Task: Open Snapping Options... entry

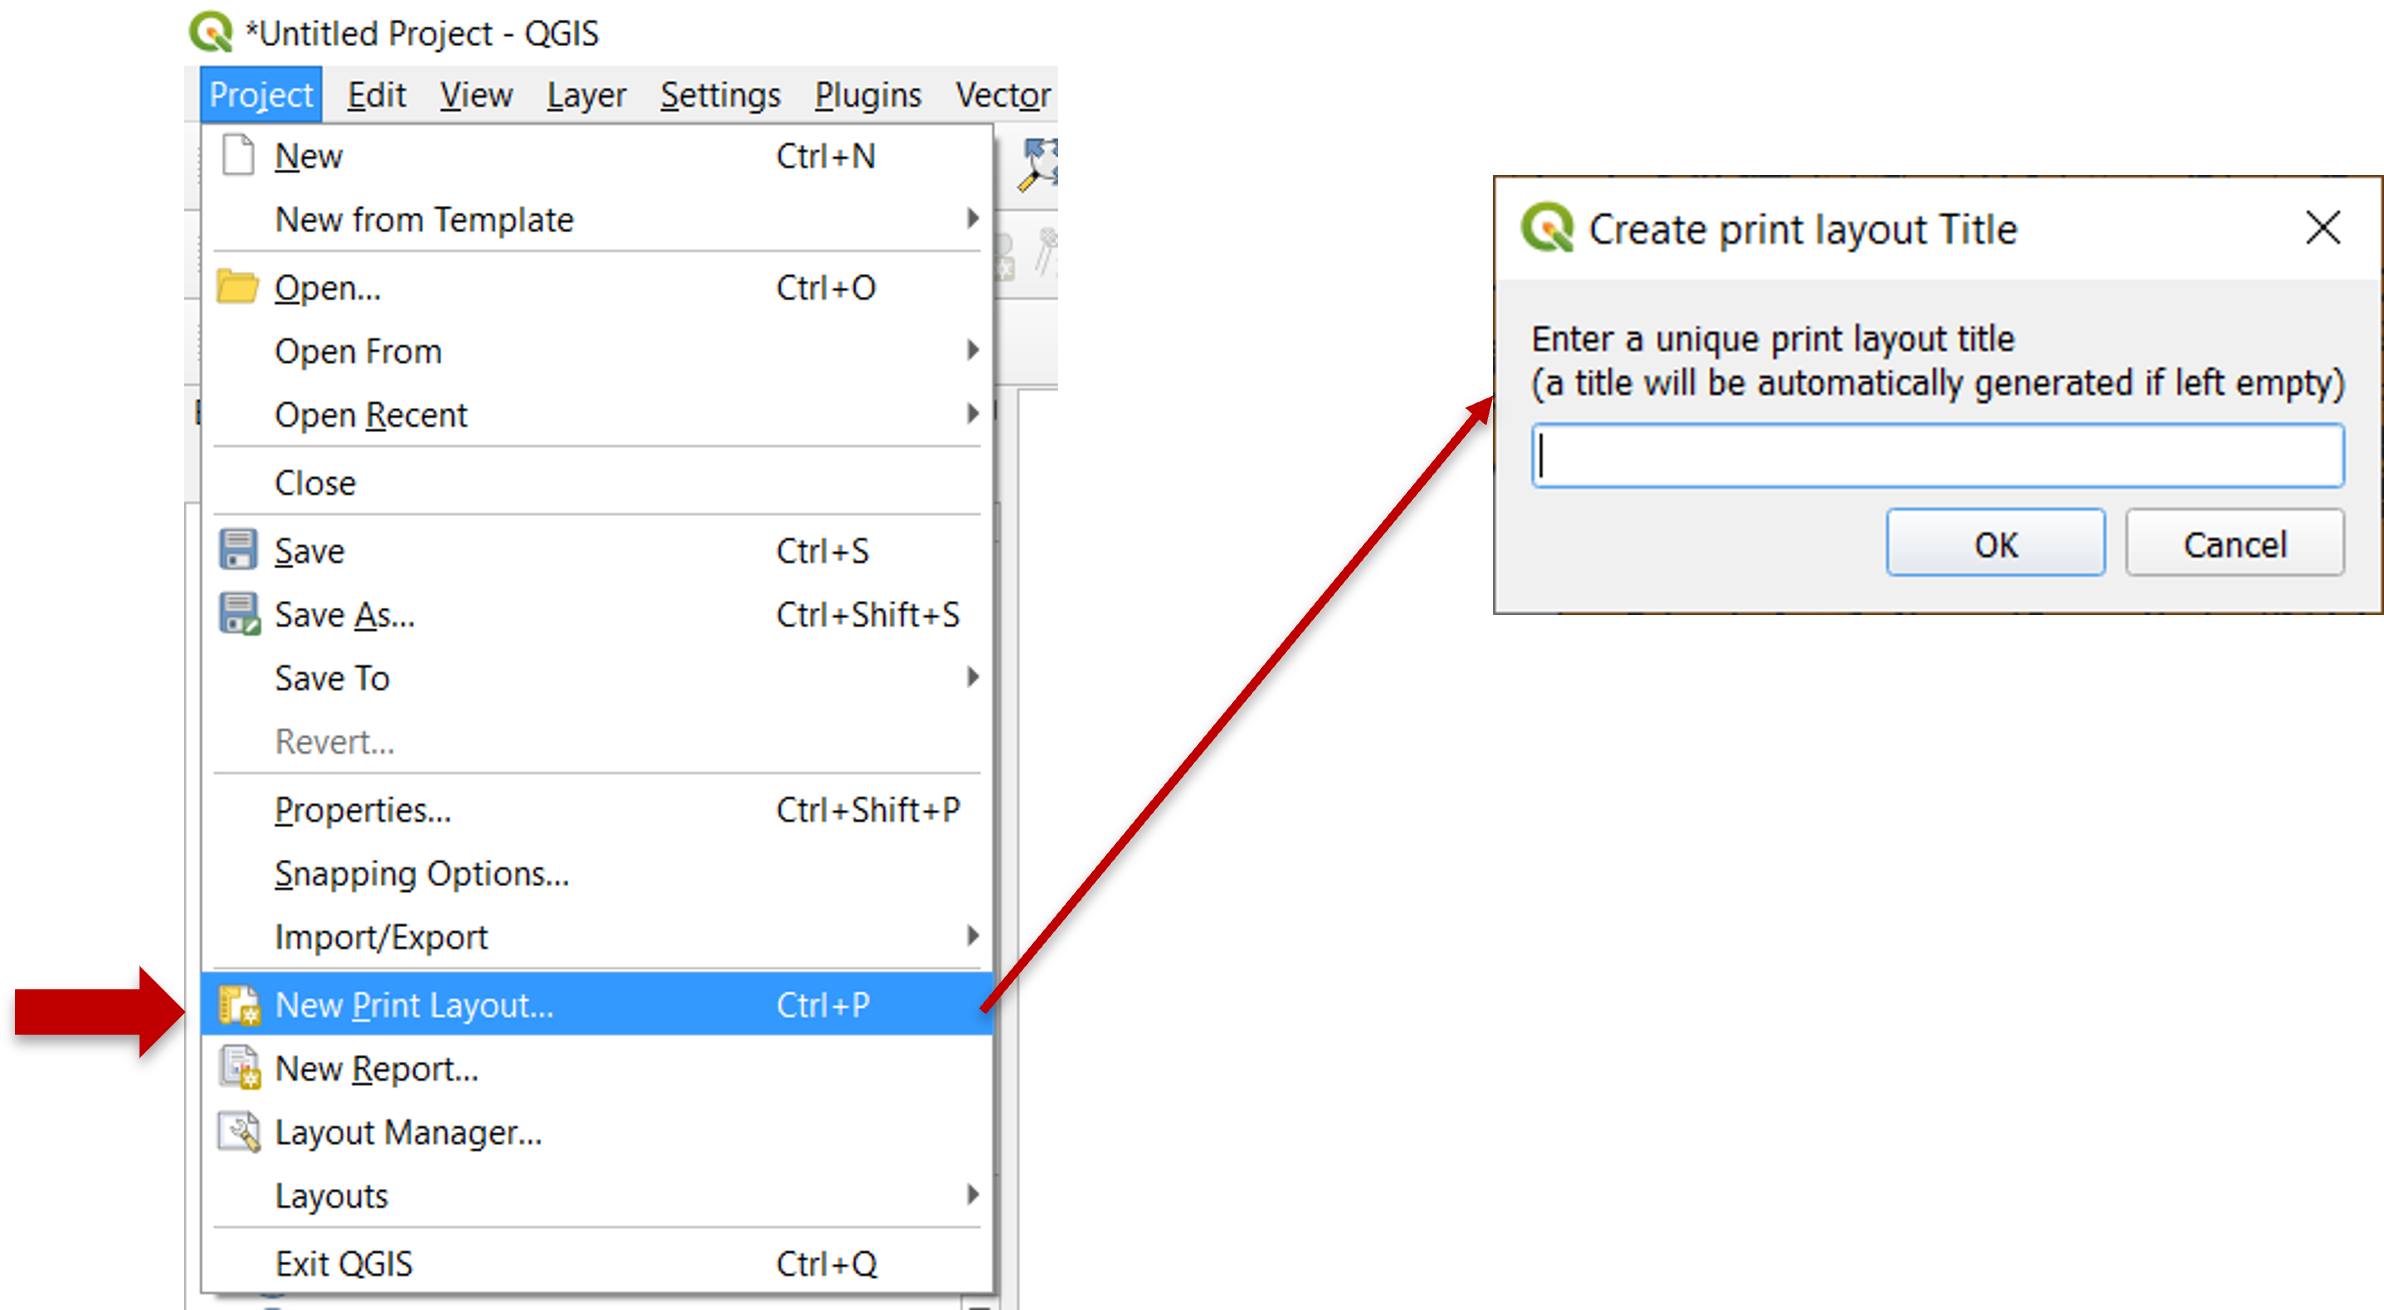Action: 597,873
